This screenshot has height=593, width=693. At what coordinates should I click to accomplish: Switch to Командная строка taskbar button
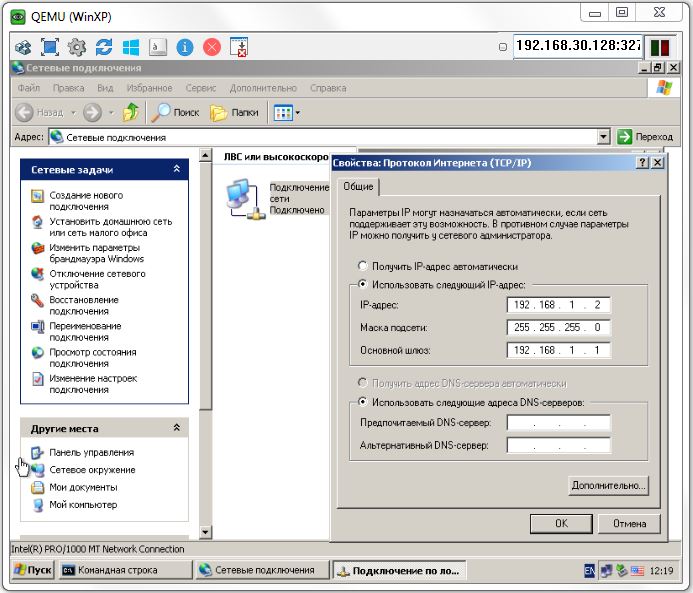(x=125, y=570)
